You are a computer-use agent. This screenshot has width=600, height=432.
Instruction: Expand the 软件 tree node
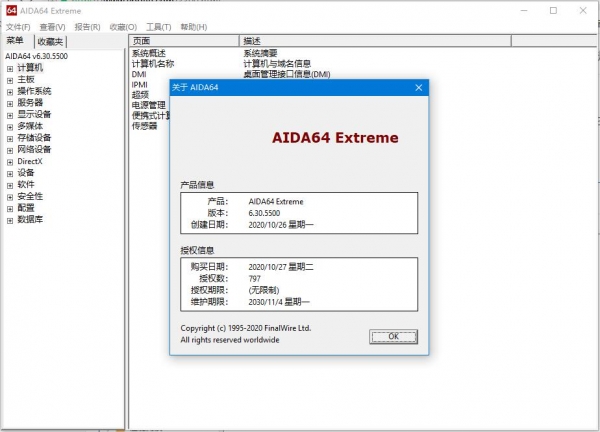(x=10, y=186)
